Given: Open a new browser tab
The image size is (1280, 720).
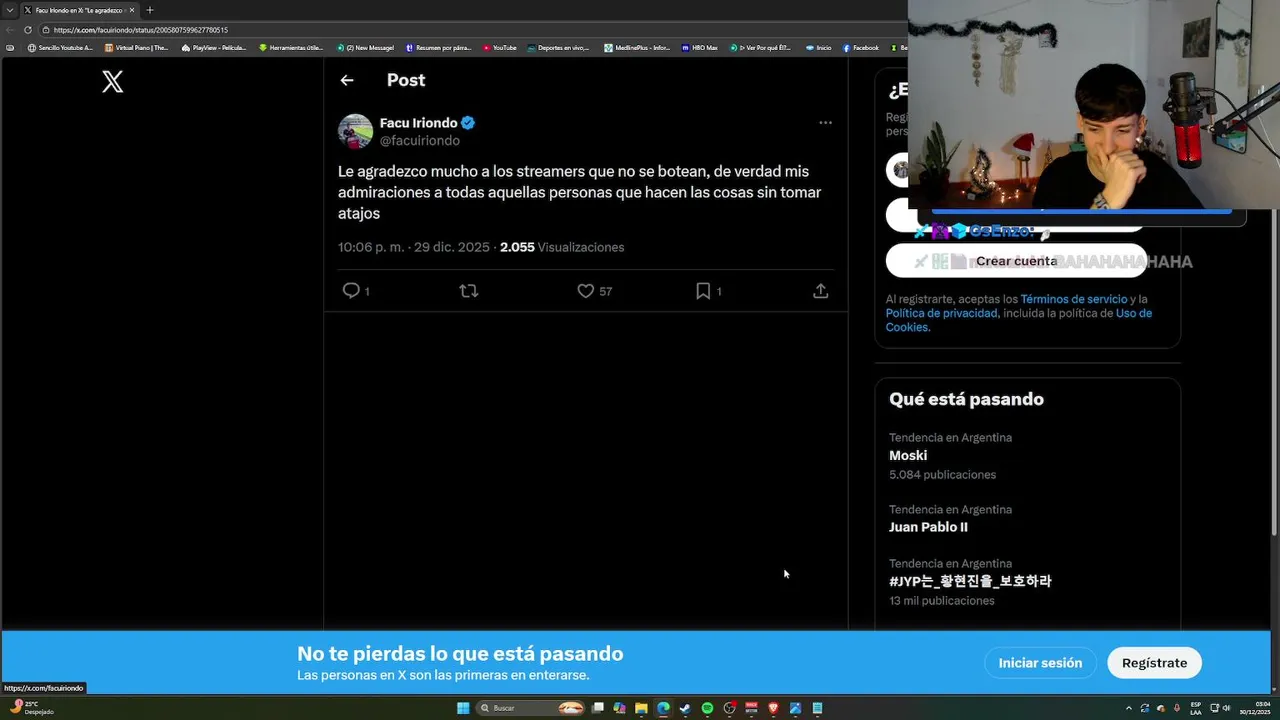Looking at the screenshot, I should 150,10.
